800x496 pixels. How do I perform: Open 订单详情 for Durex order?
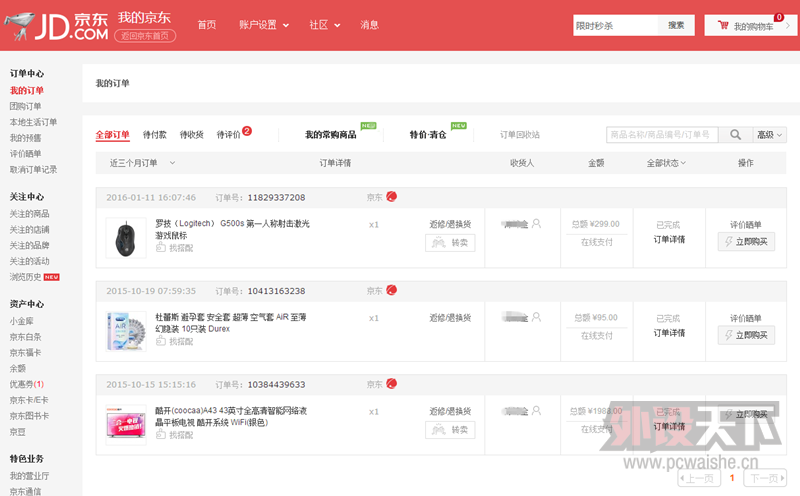coord(669,333)
